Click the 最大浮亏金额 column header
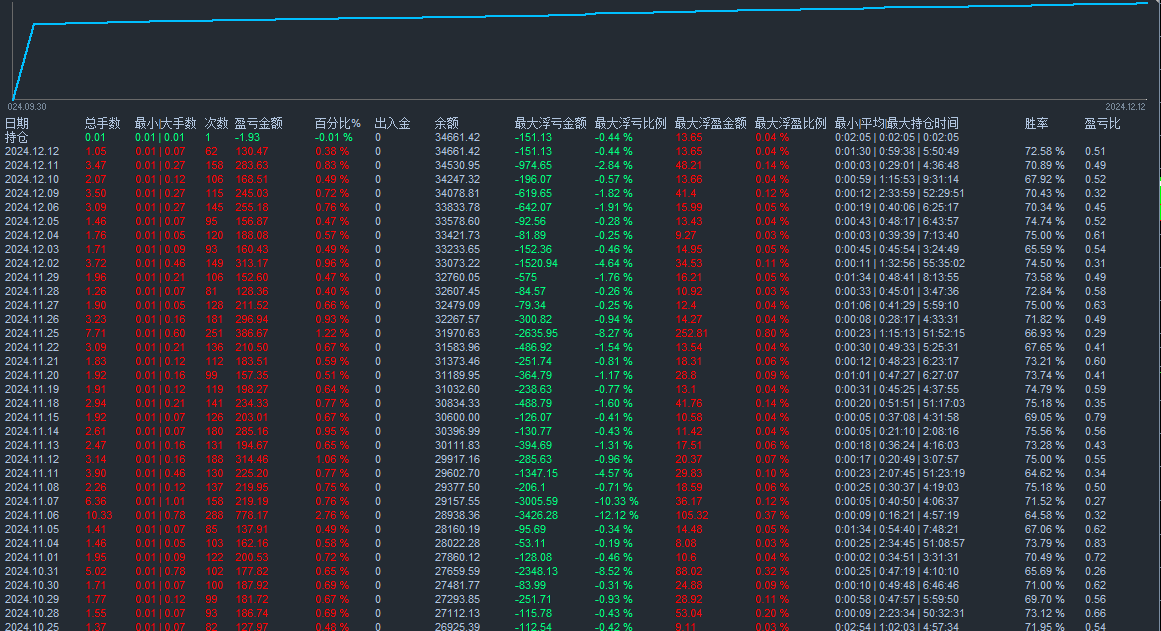The height and width of the screenshot is (631, 1161). 550,123
